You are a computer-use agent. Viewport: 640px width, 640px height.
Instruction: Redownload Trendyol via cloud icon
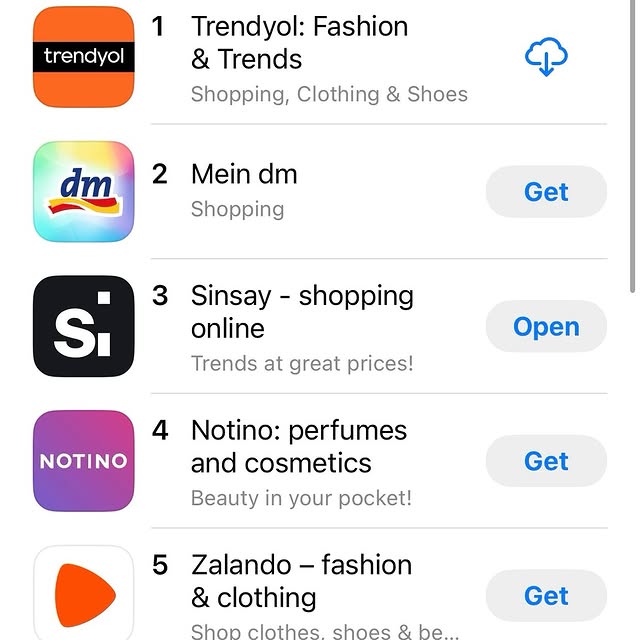546,57
